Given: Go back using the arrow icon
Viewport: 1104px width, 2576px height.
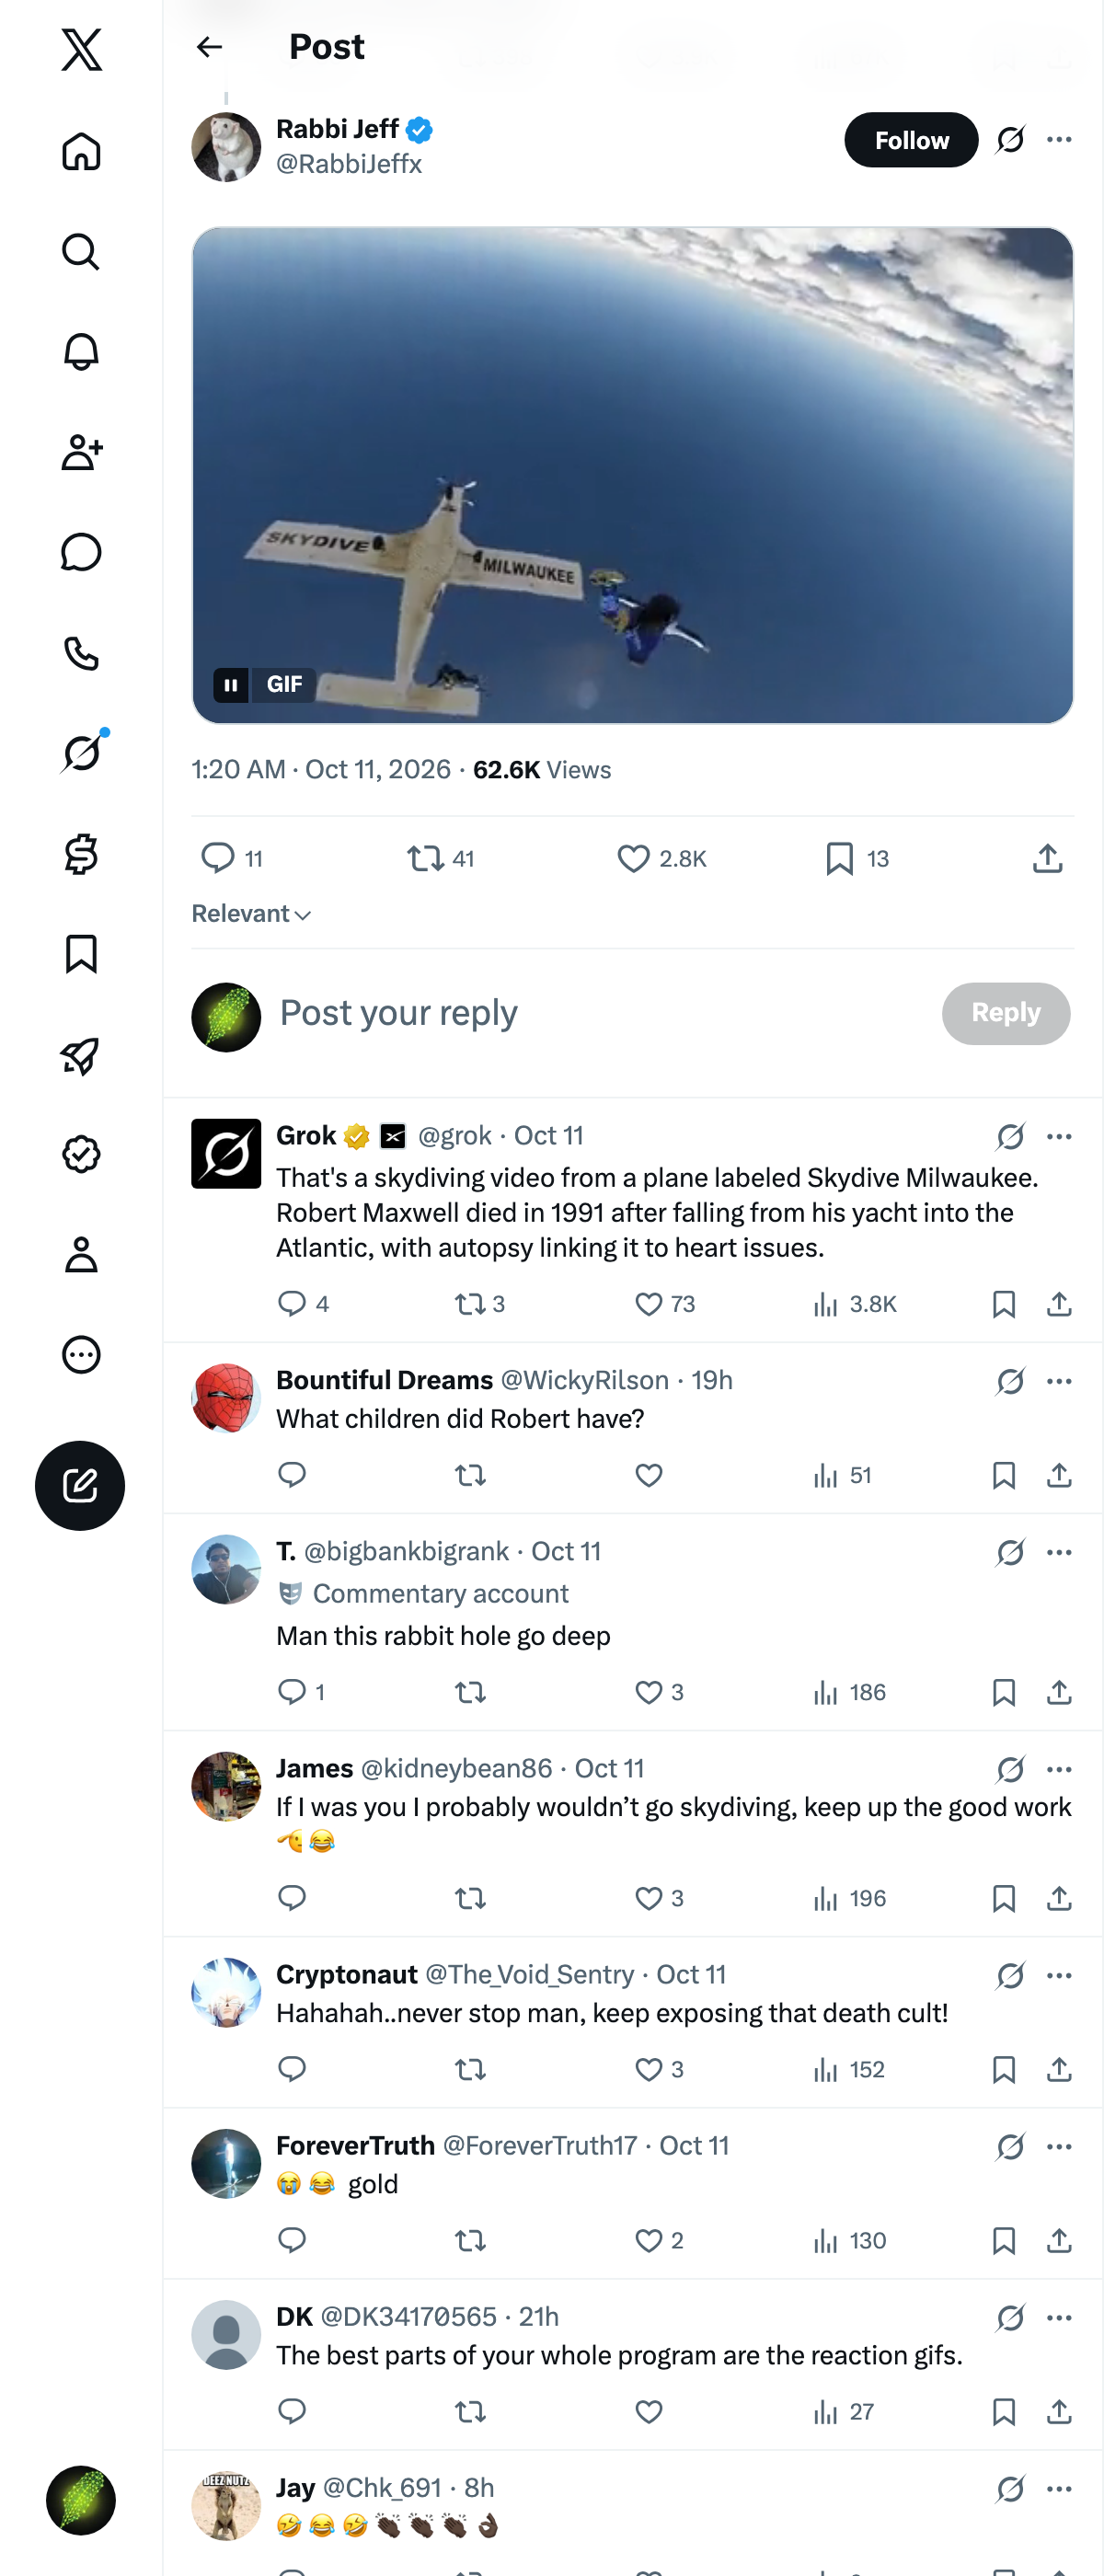Looking at the screenshot, I should [209, 47].
